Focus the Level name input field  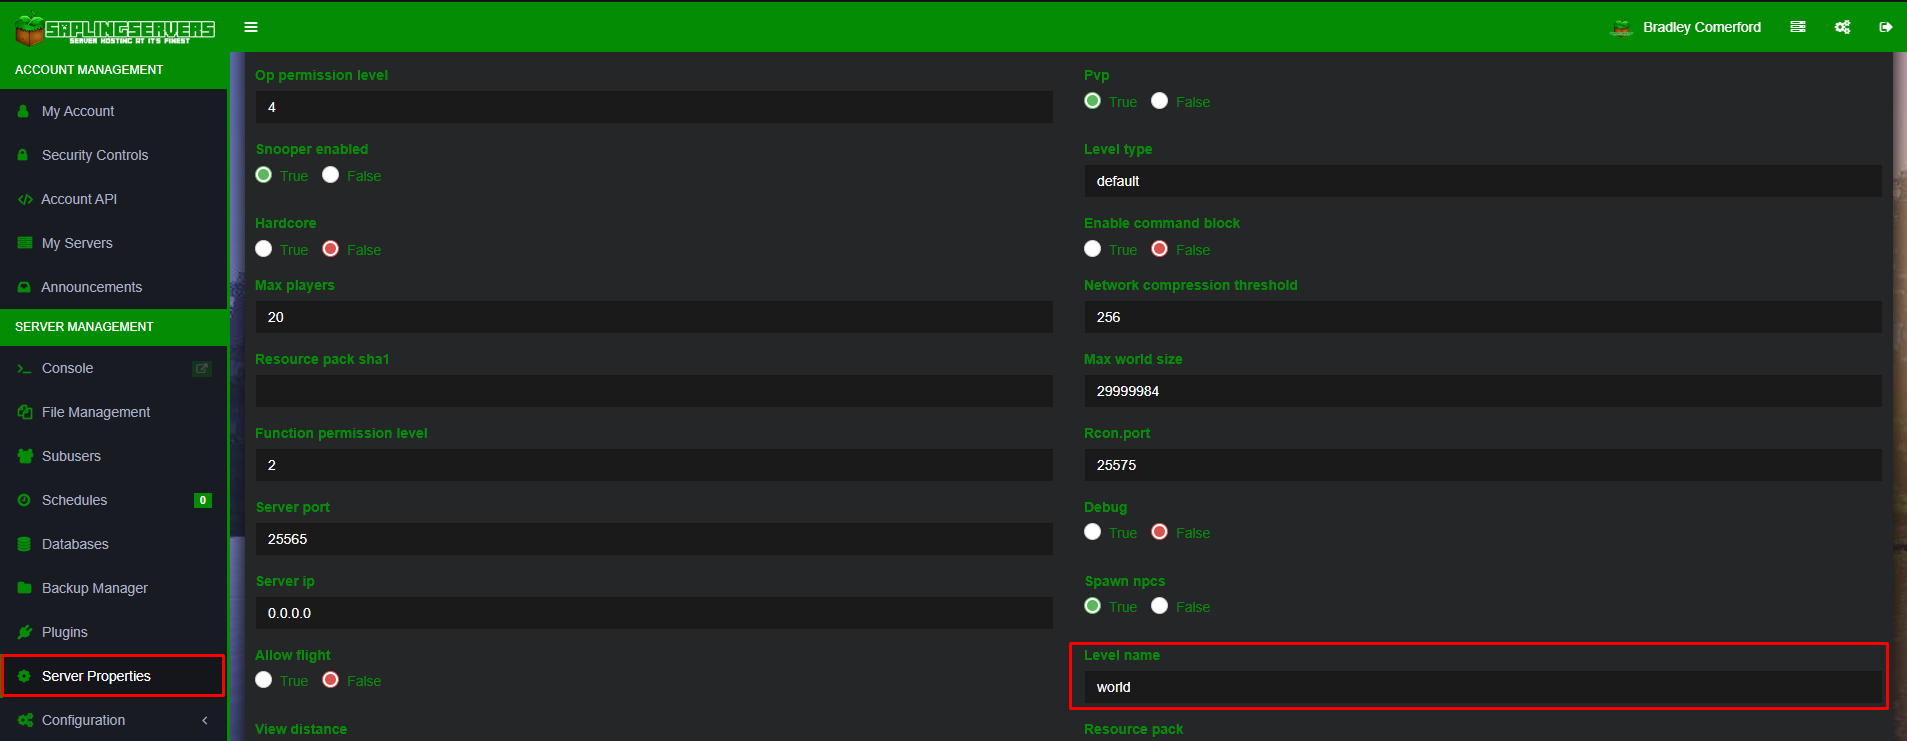[x=1483, y=687]
